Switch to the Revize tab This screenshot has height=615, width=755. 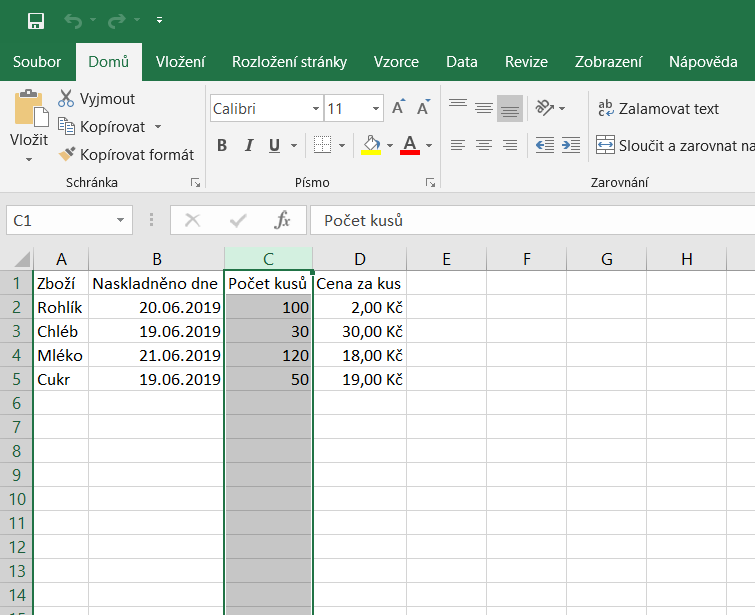tap(526, 62)
